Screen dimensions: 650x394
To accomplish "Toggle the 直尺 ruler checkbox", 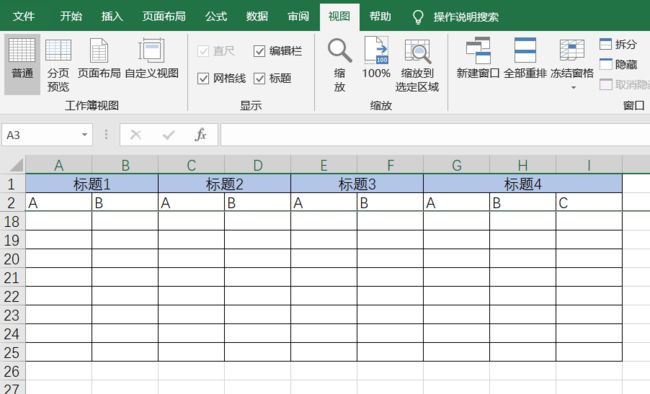I will [x=203, y=51].
